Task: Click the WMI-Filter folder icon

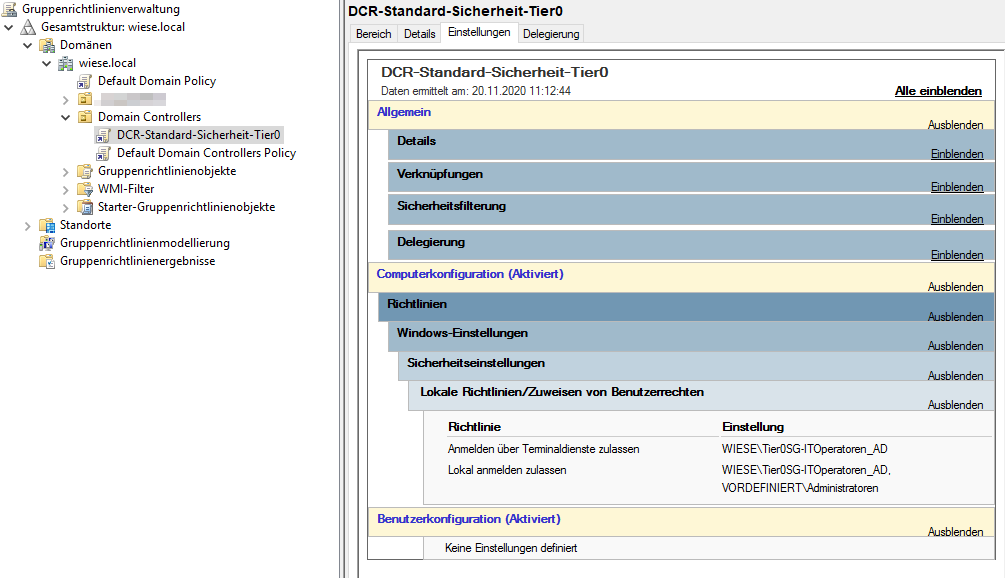Action: [x=85, y=189]
